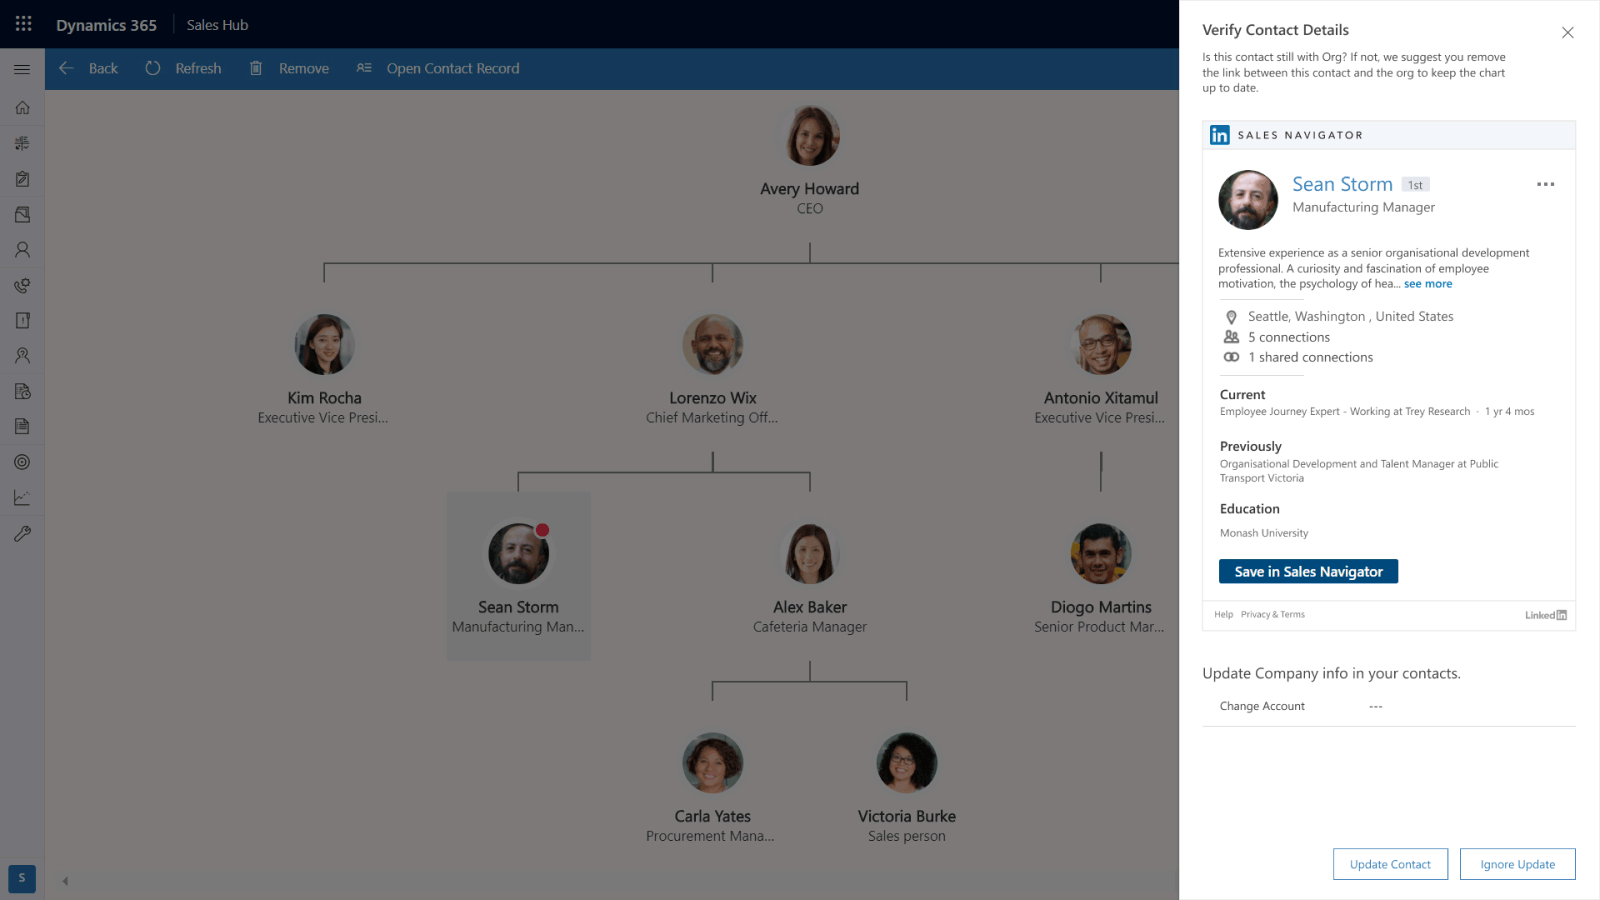Select Antonio Xitamul org chart node

point(1101,369)
